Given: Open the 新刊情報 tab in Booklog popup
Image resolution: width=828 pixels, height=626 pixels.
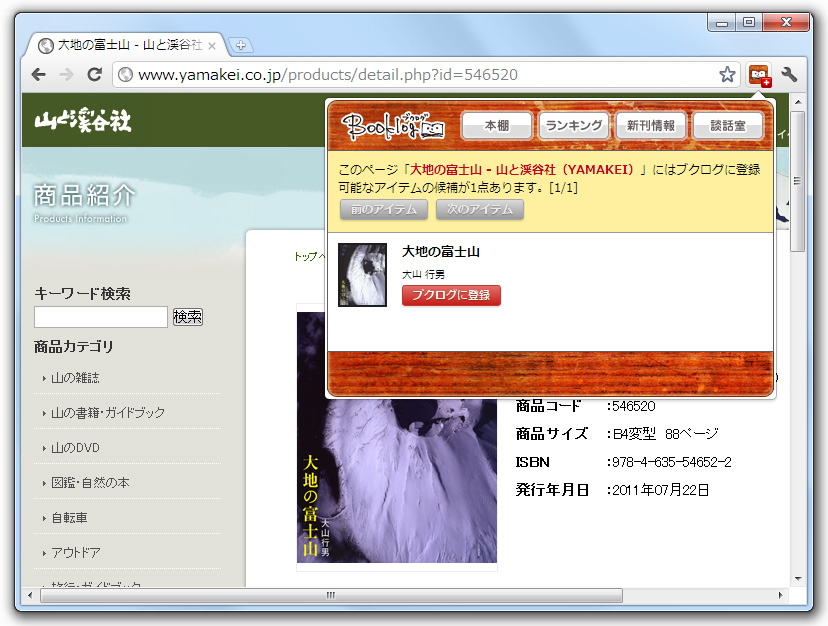Looking at the screenshot, I should (x=651, y=126).
